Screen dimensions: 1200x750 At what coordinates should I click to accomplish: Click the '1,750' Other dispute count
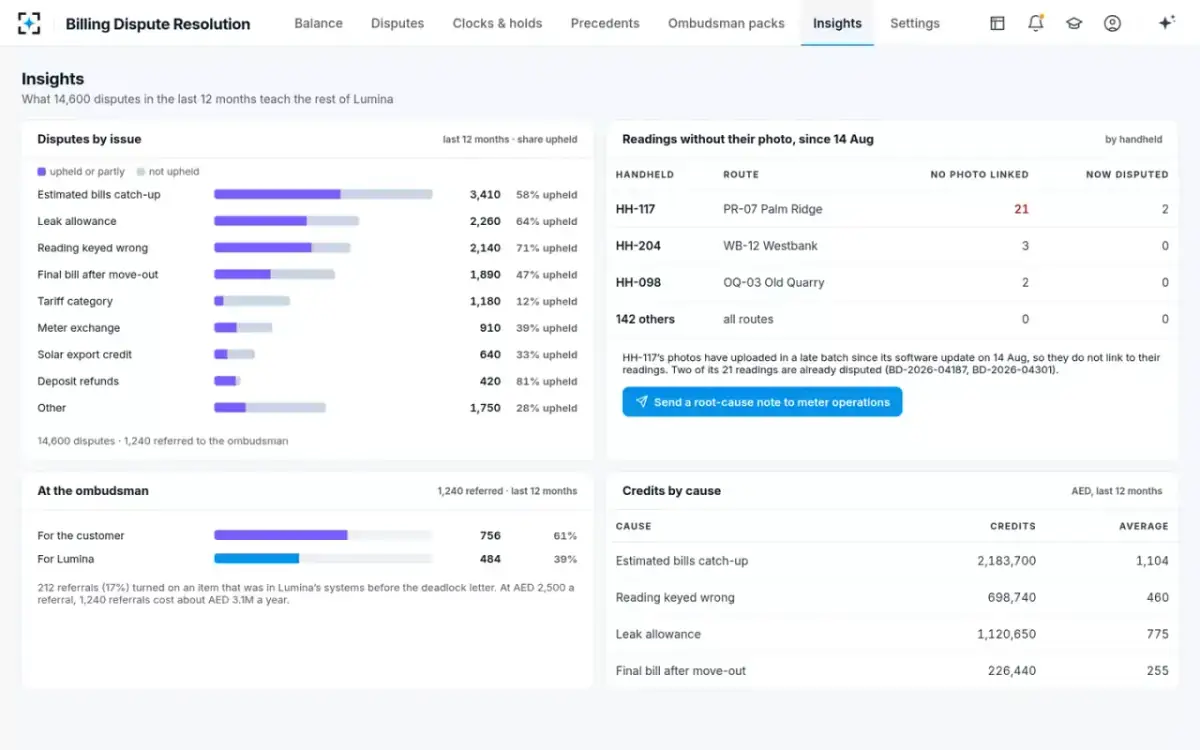tap(485, 408)
